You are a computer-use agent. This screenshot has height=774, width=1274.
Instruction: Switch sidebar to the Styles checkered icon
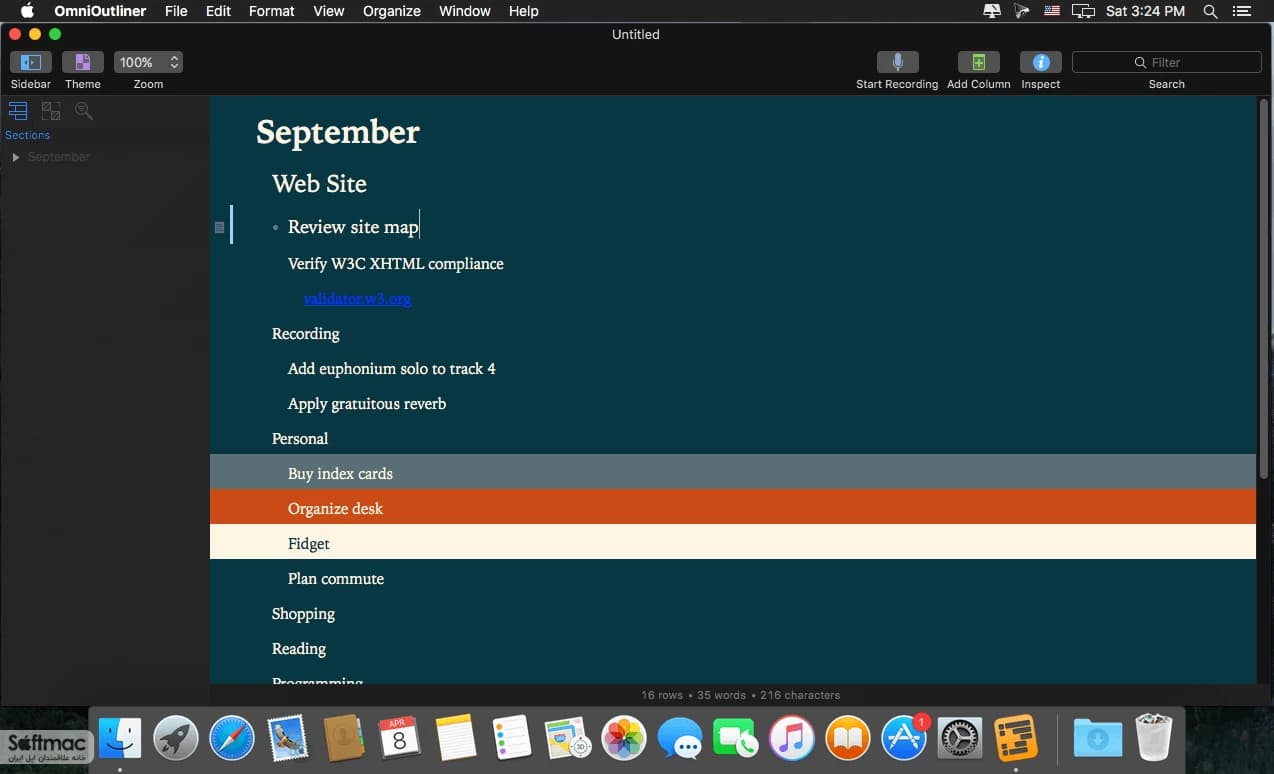[x=51, y=111]
